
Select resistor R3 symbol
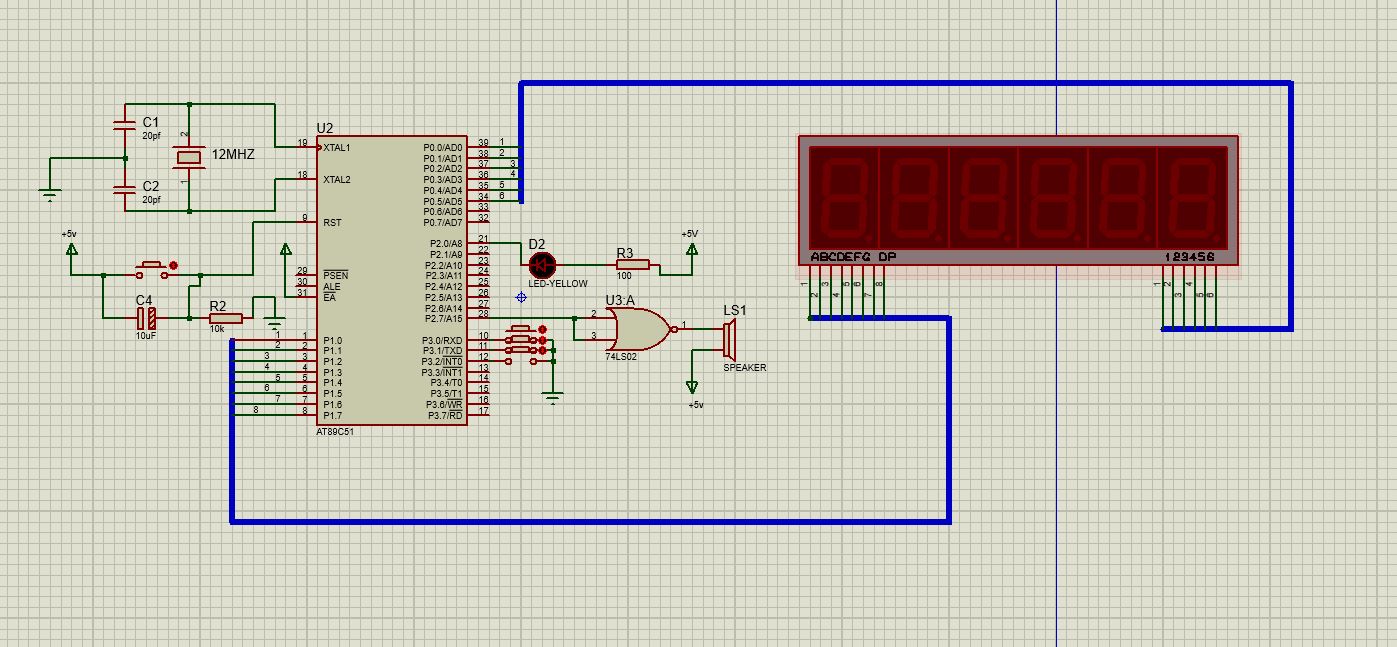tap(632, 265)
